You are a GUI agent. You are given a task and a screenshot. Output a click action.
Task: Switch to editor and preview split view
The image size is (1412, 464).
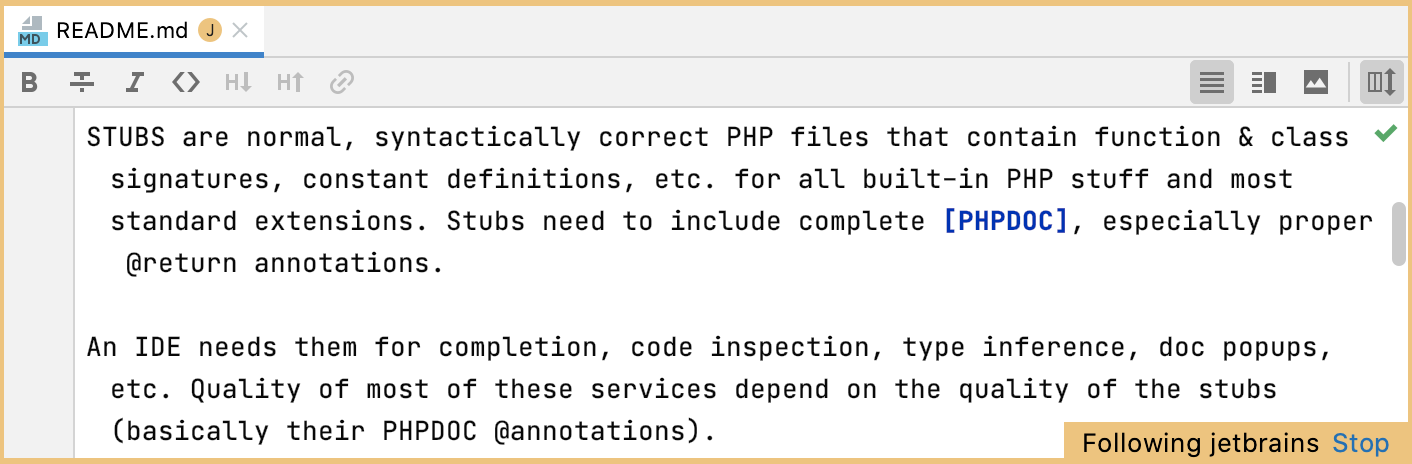click(x=1264, y=82)
